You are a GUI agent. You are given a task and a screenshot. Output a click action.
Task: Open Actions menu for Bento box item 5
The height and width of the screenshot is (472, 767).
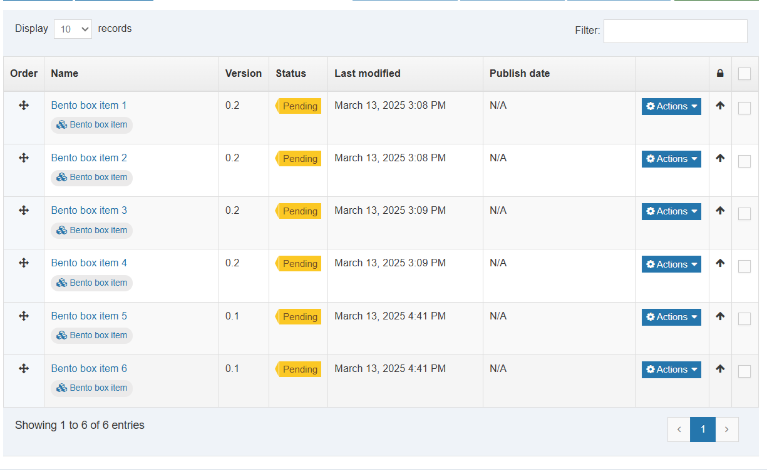point(671,317)
